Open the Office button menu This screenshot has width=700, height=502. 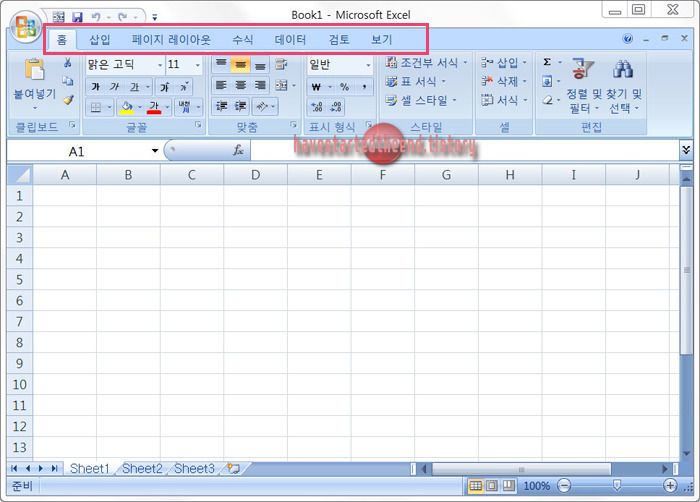pyautogui.click(x=25, y=27)
